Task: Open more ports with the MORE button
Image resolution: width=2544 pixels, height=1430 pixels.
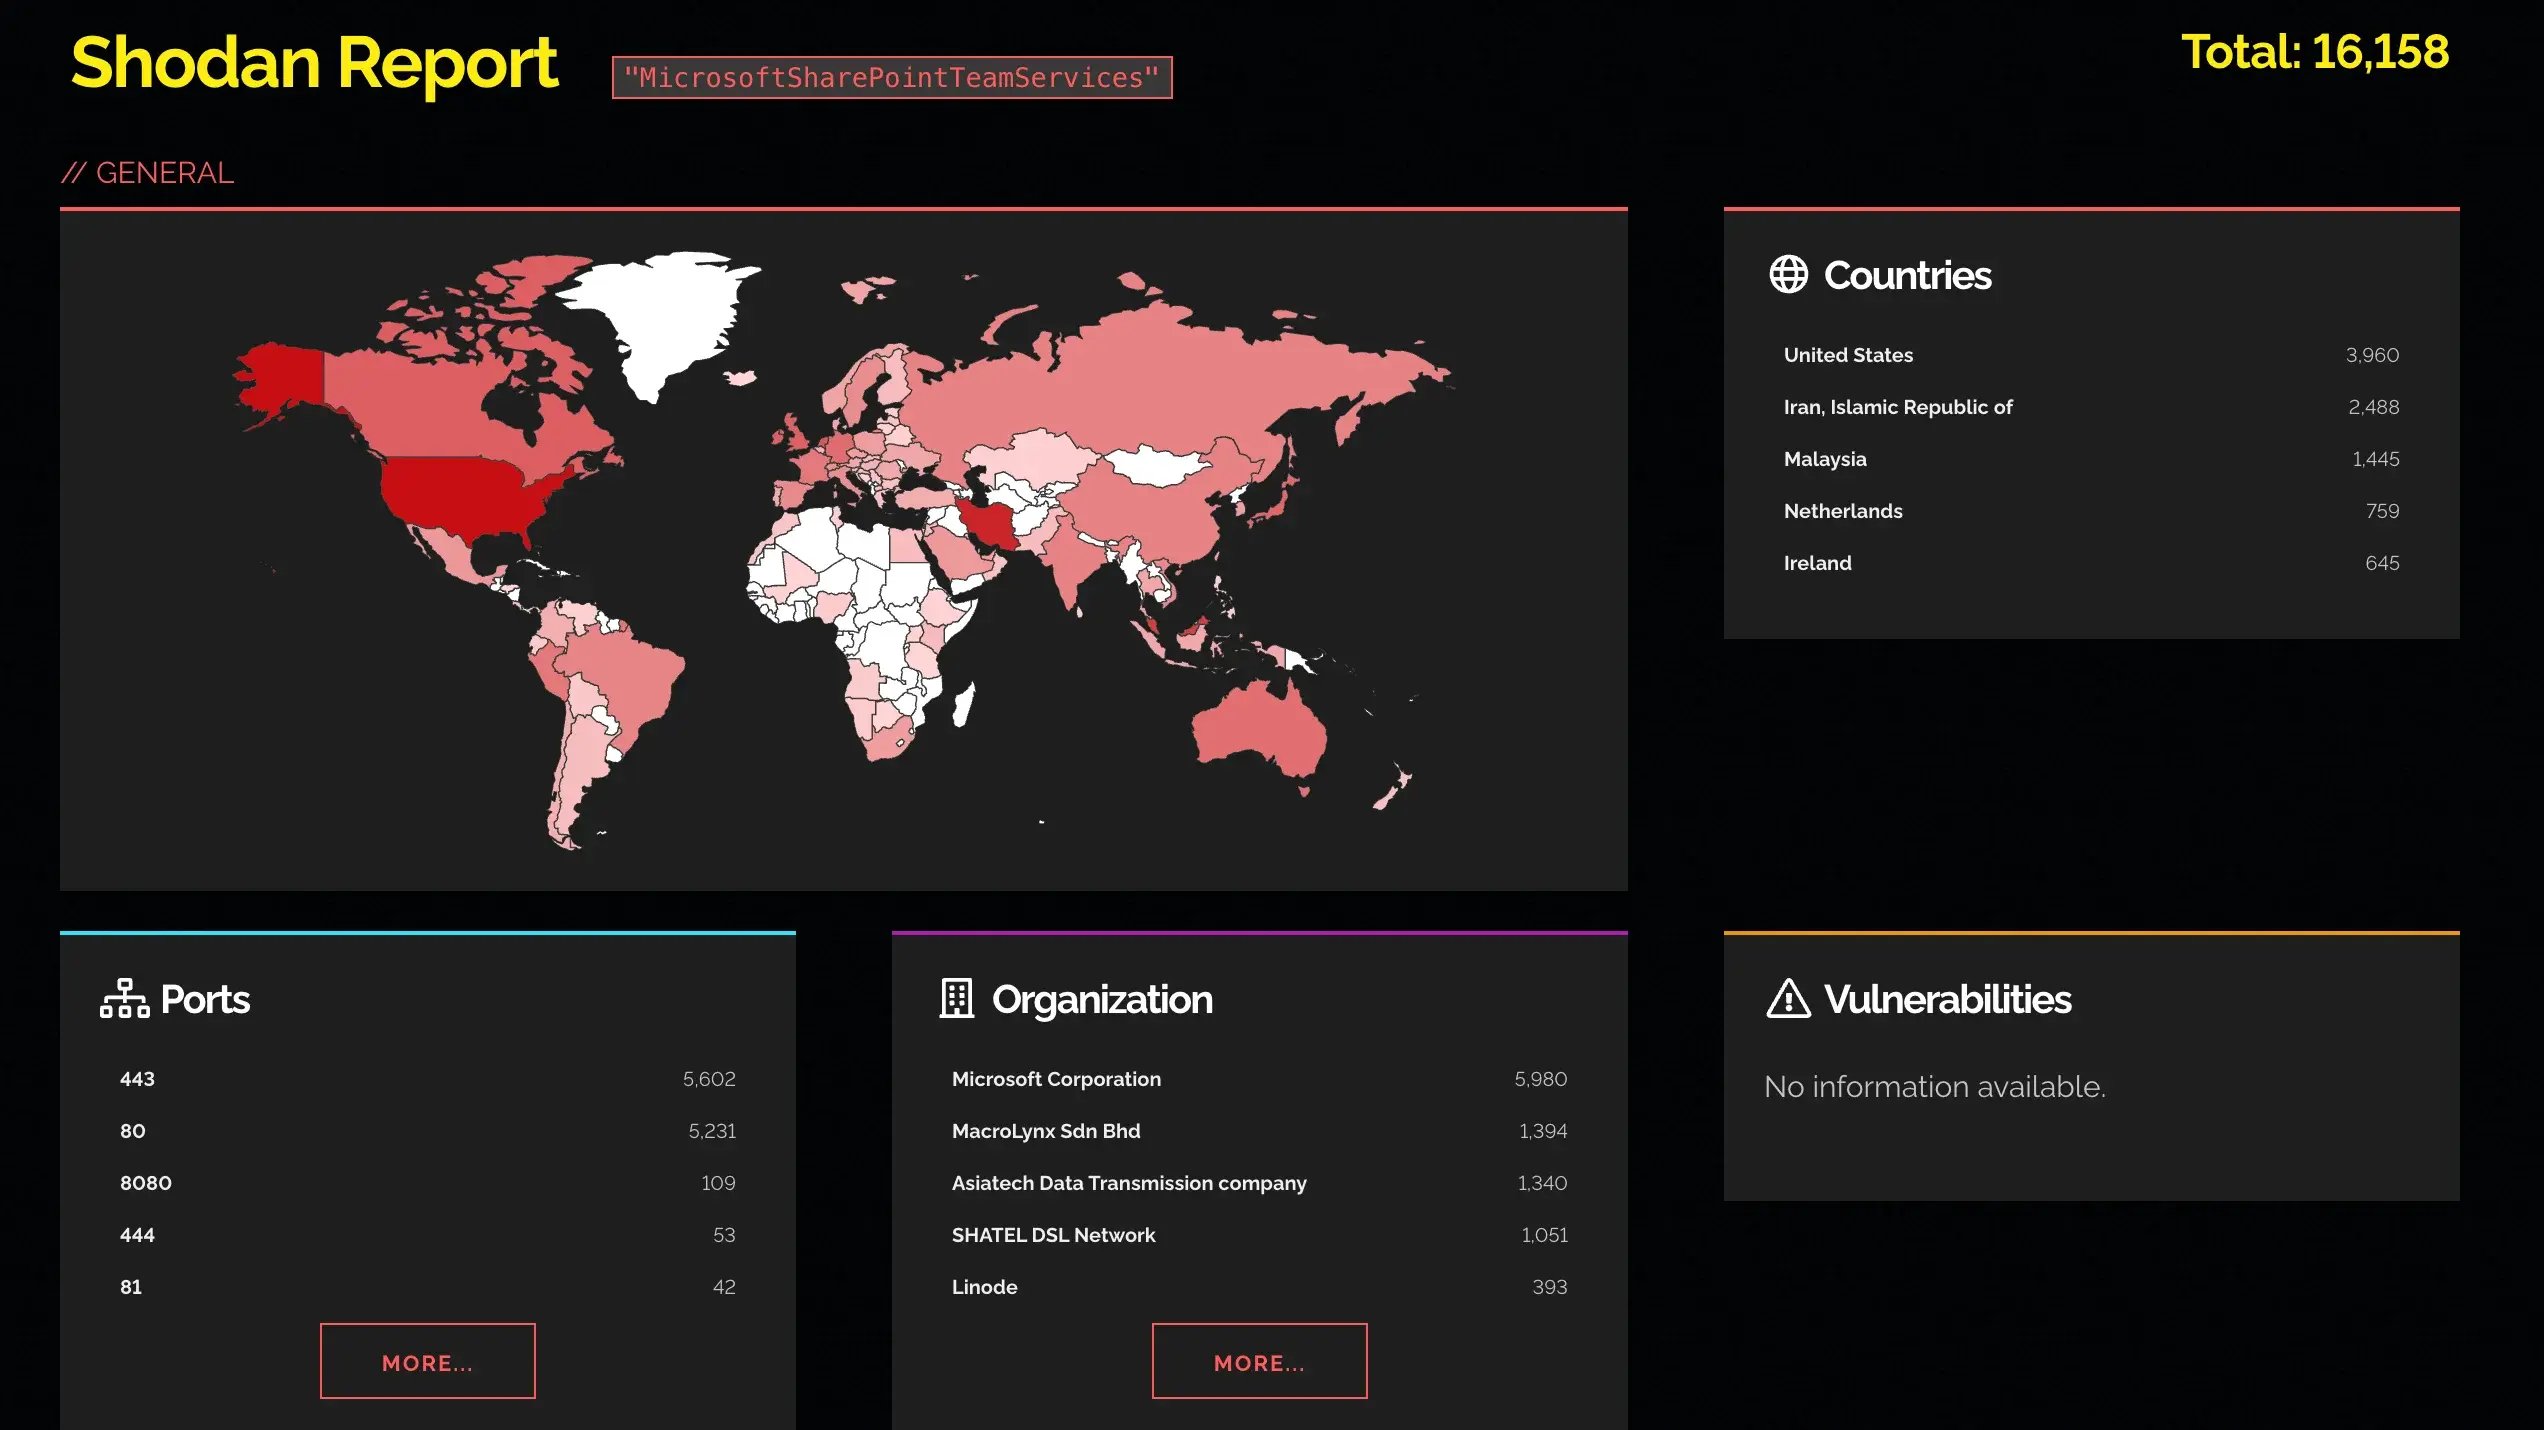Action: tap(428, 1361)
